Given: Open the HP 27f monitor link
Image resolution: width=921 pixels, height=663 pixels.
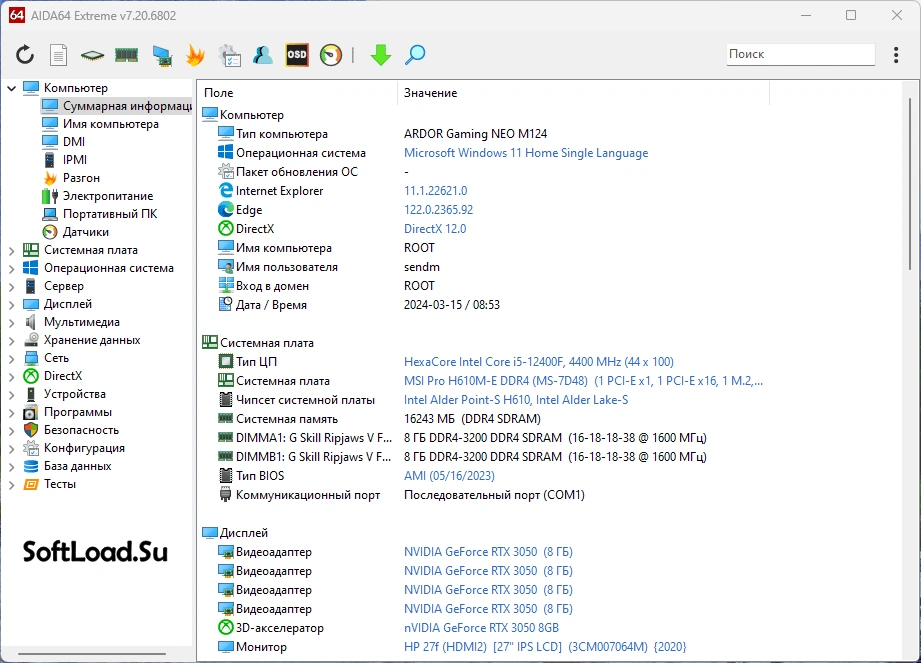Looking at the screenshot, I should (544, 647).
